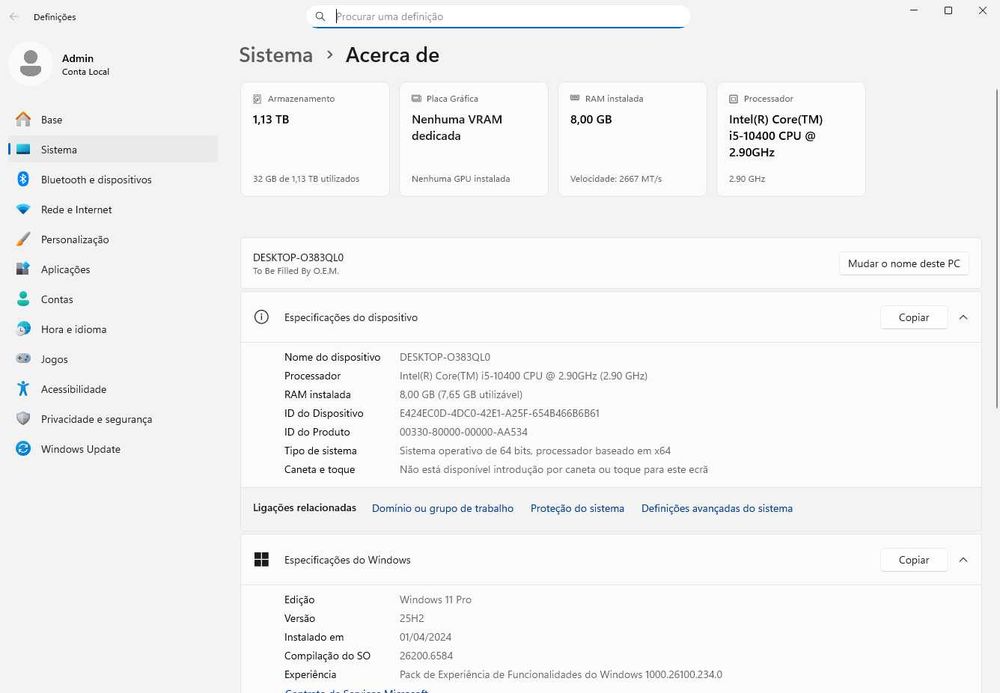Click the Contas person icon
Screen dimensions: 1000x693
tap(23, 299)
